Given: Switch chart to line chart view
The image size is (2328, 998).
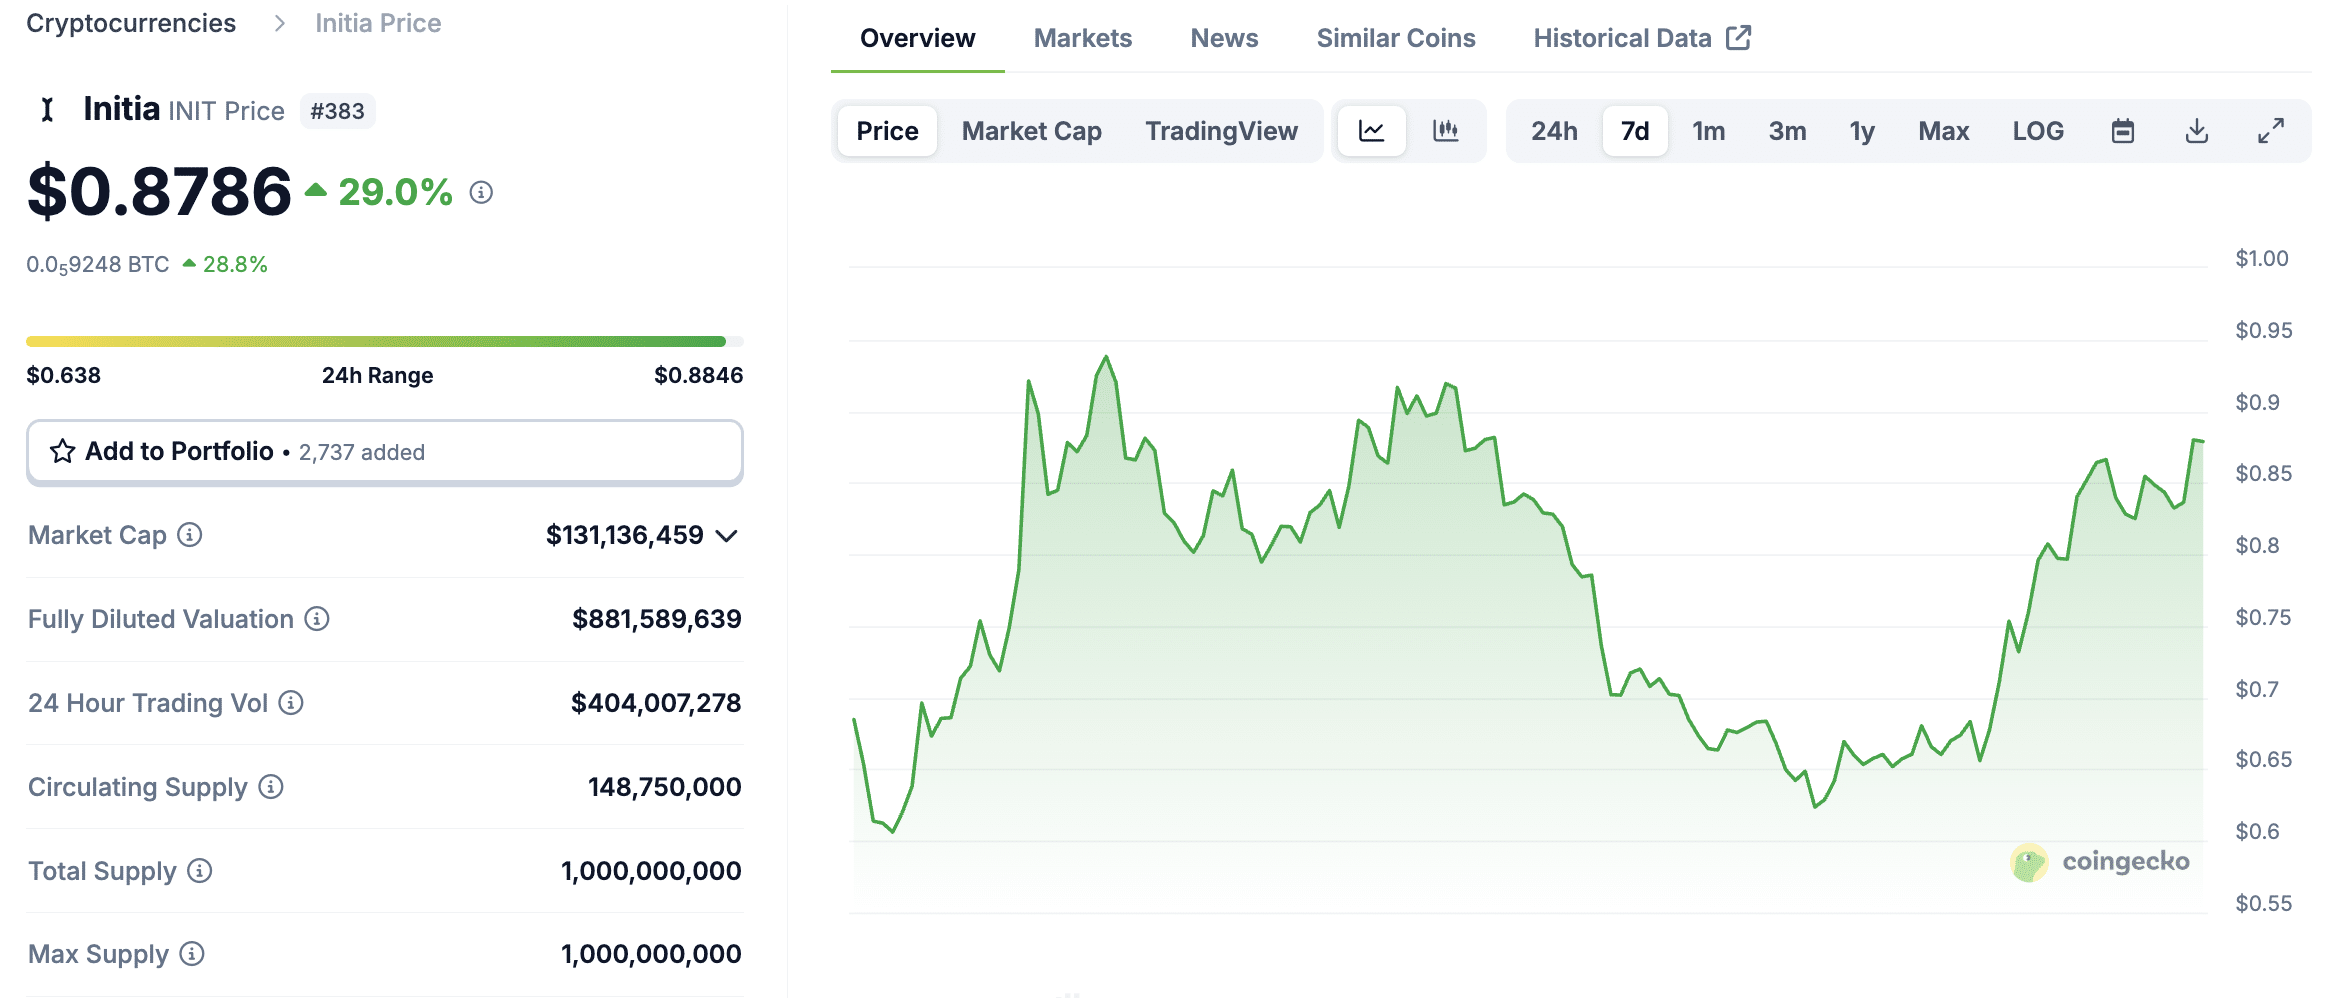Looking at the screenshot, I should (x=1371, y=130).
